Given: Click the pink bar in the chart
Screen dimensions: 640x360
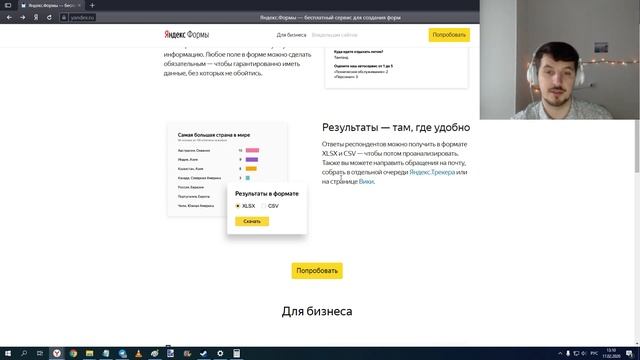Looking at the screenshot, I should coord(252,151).
